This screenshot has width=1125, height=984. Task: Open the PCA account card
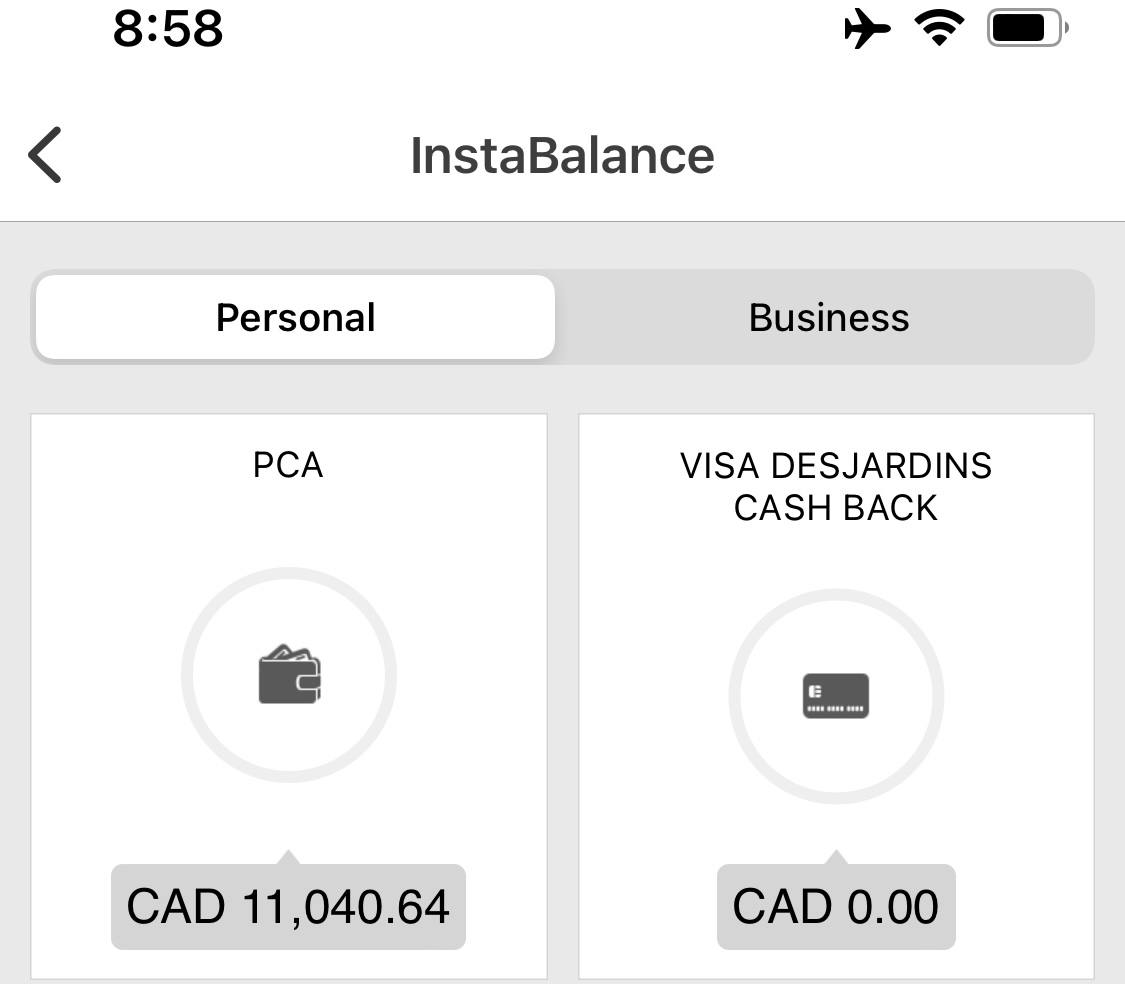coord(289,696)
